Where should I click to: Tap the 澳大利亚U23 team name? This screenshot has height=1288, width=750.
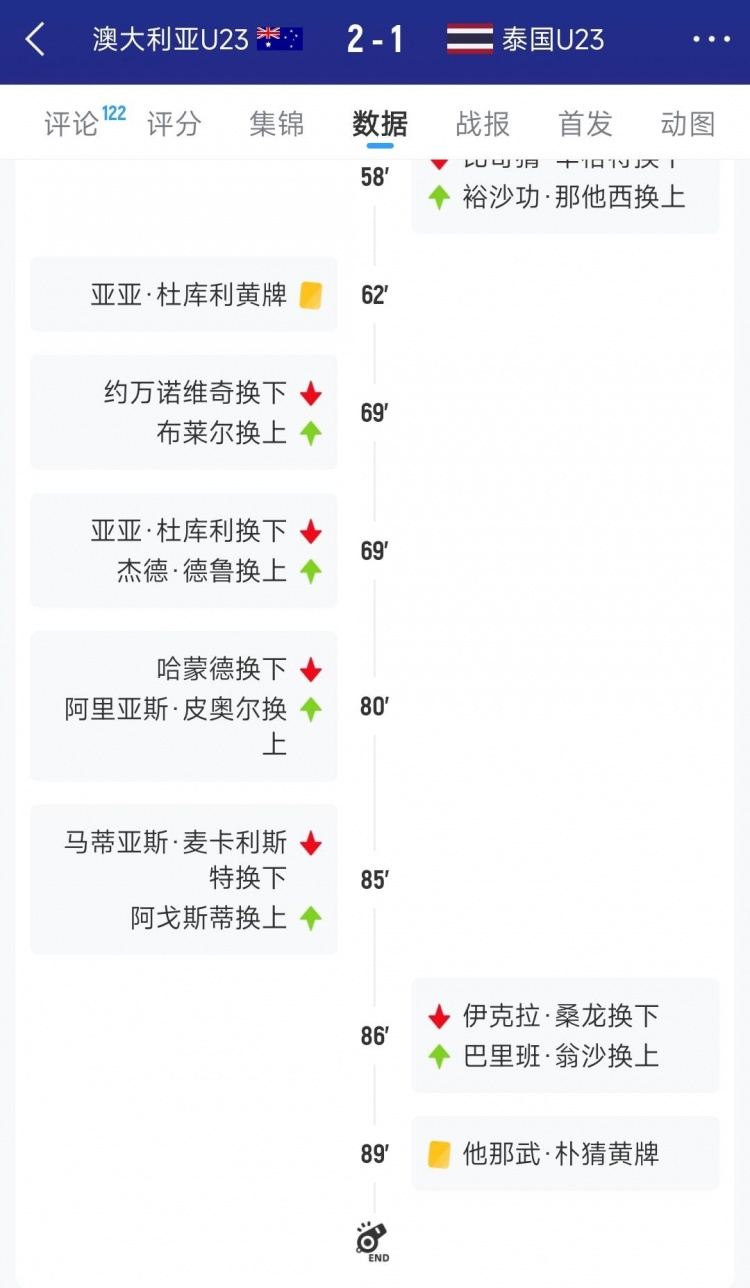(x=170, y=40)
